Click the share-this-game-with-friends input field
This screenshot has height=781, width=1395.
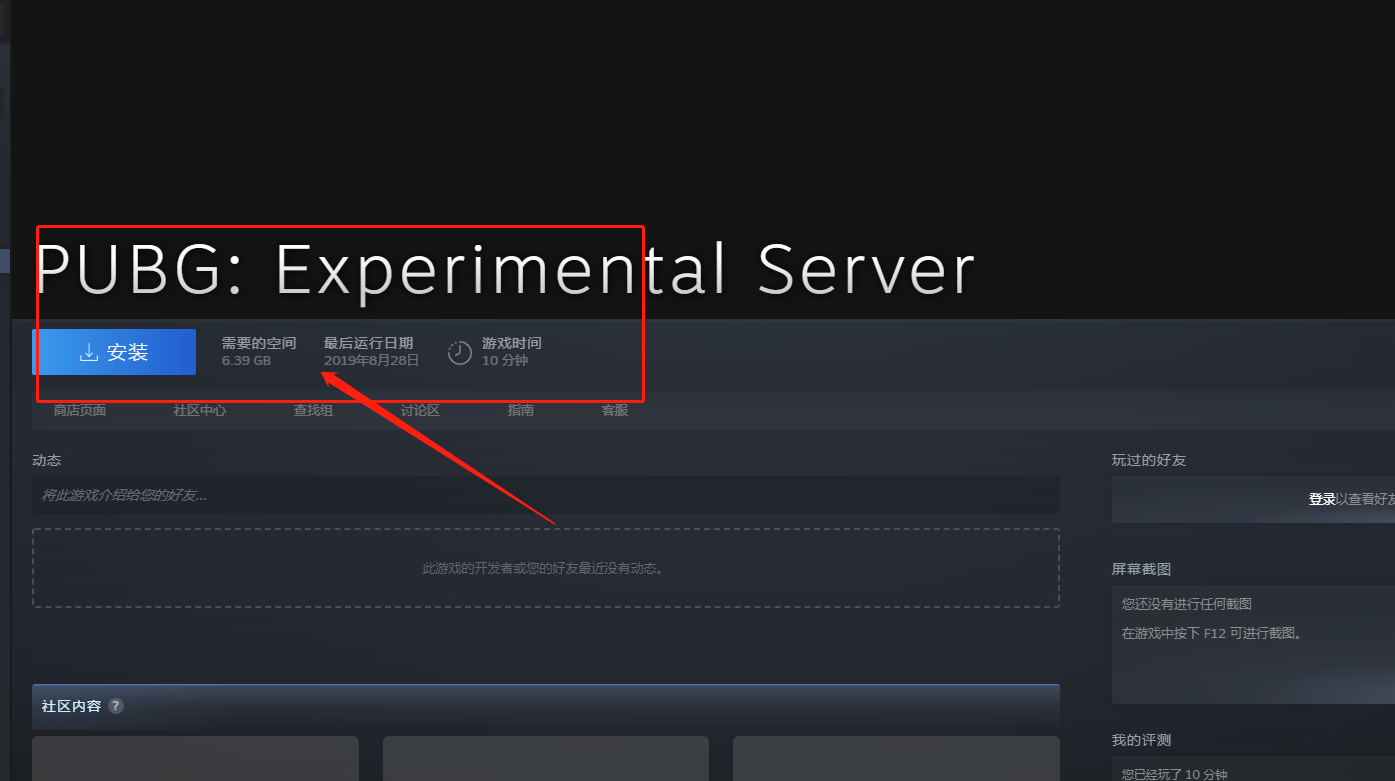coord(545,495)
